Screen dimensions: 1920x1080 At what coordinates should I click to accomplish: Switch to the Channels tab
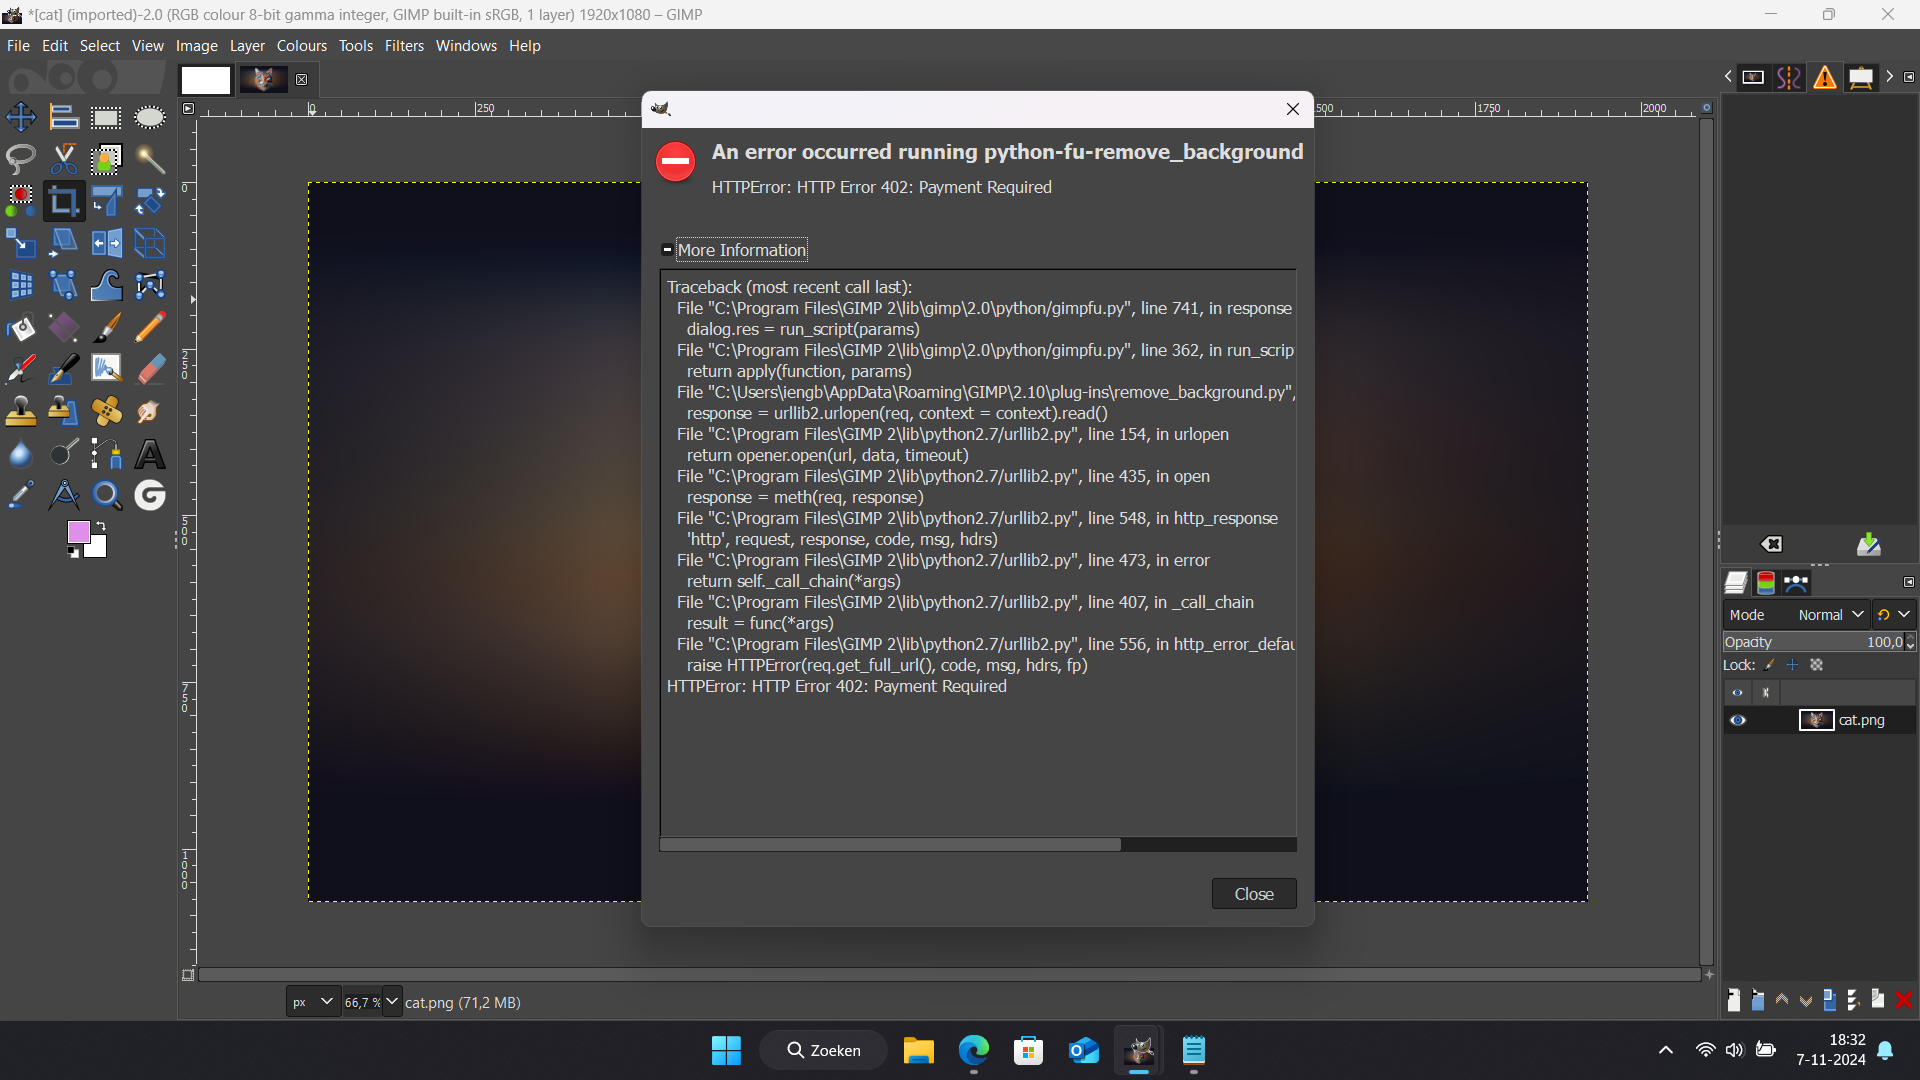[1766, 583]
